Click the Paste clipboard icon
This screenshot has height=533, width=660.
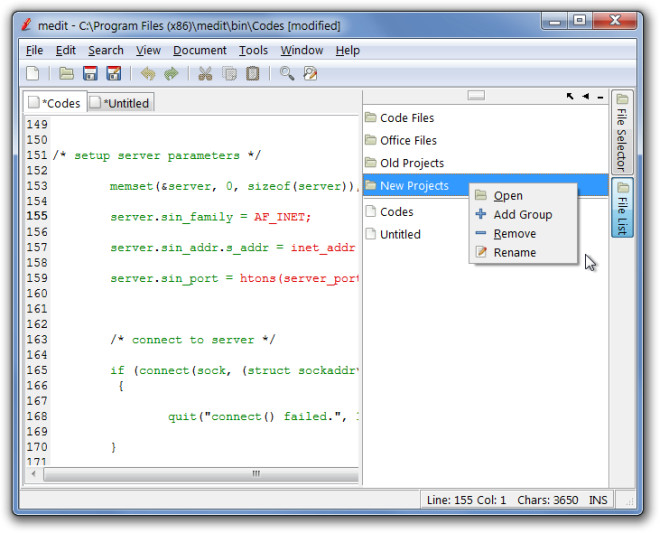click(x=253, y=74)
